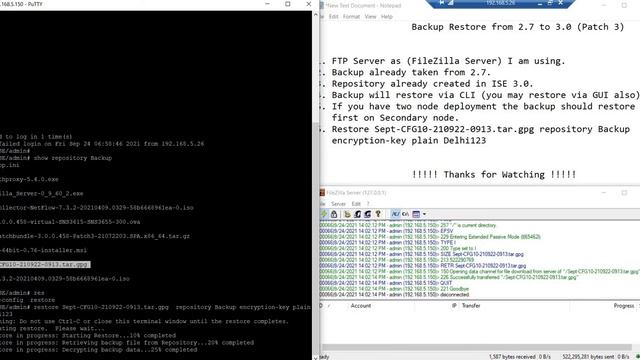Open the dropdown arrow beside the sorting icon
This screenshot has height=360, width=640.
(424, 214)
